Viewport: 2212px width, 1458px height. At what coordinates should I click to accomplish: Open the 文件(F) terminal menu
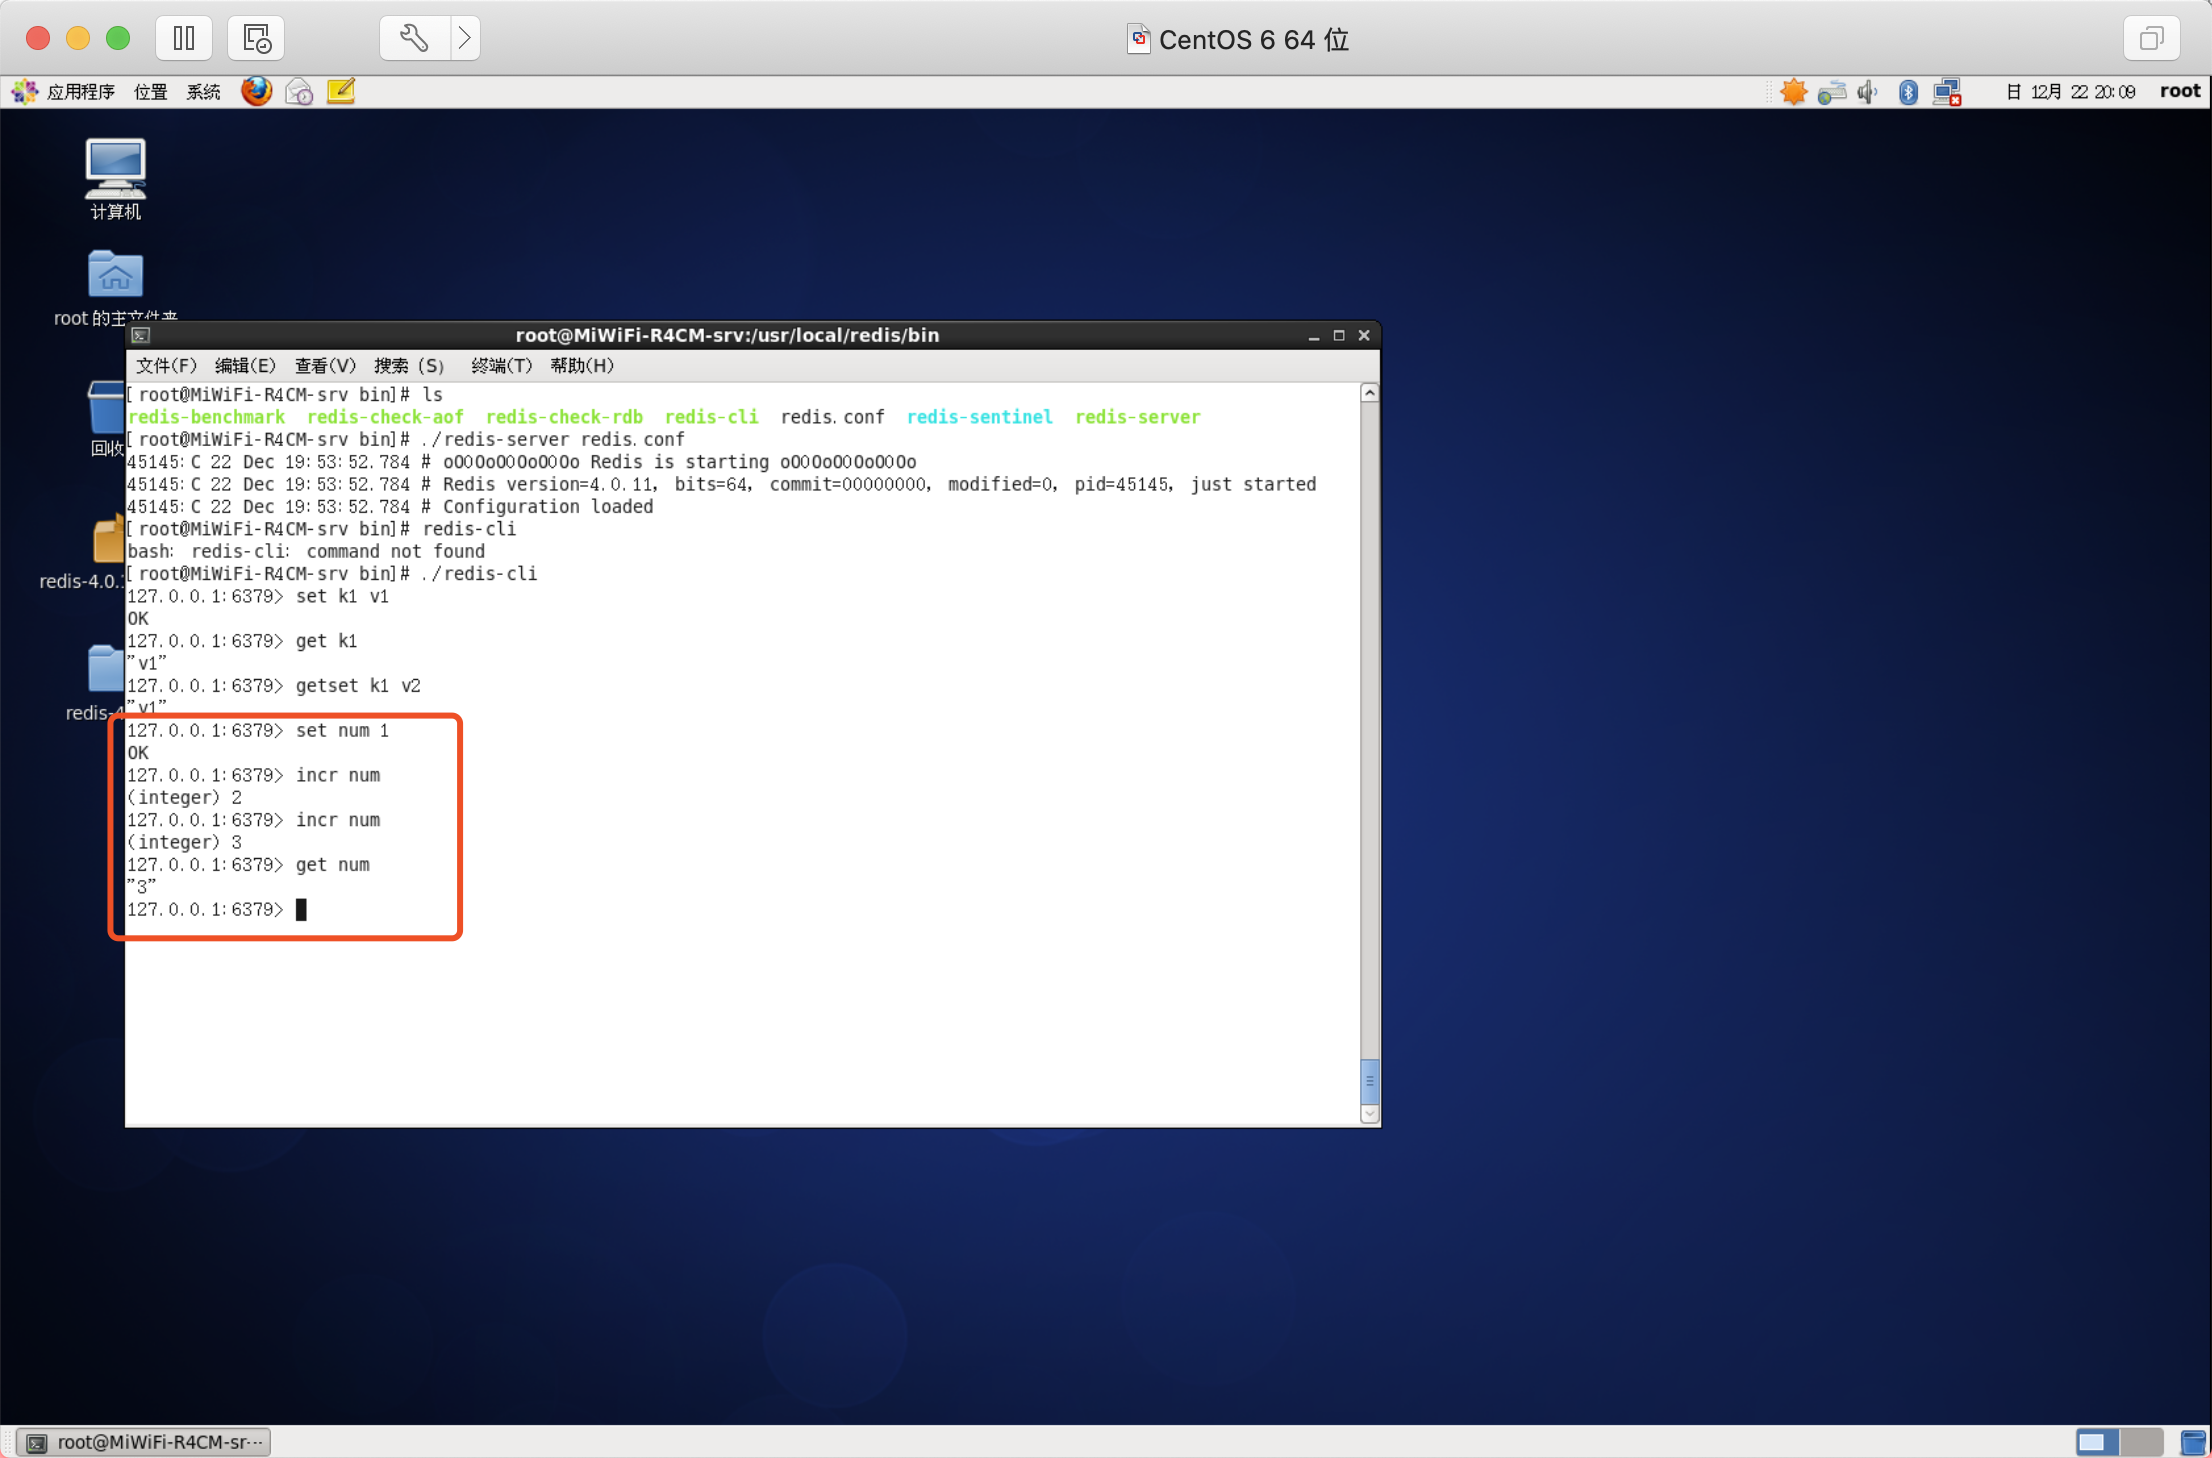tap(166, 366)
